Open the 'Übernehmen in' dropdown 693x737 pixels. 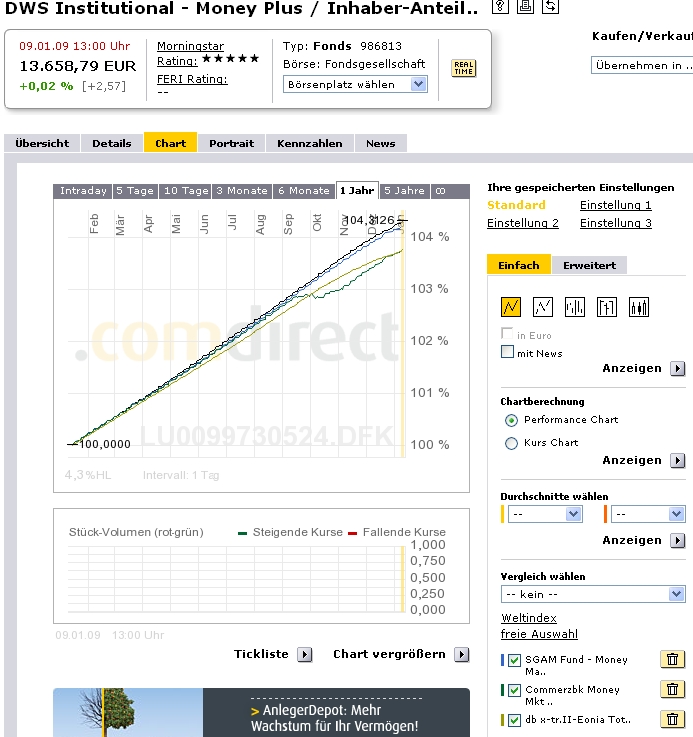click(642, 65)
